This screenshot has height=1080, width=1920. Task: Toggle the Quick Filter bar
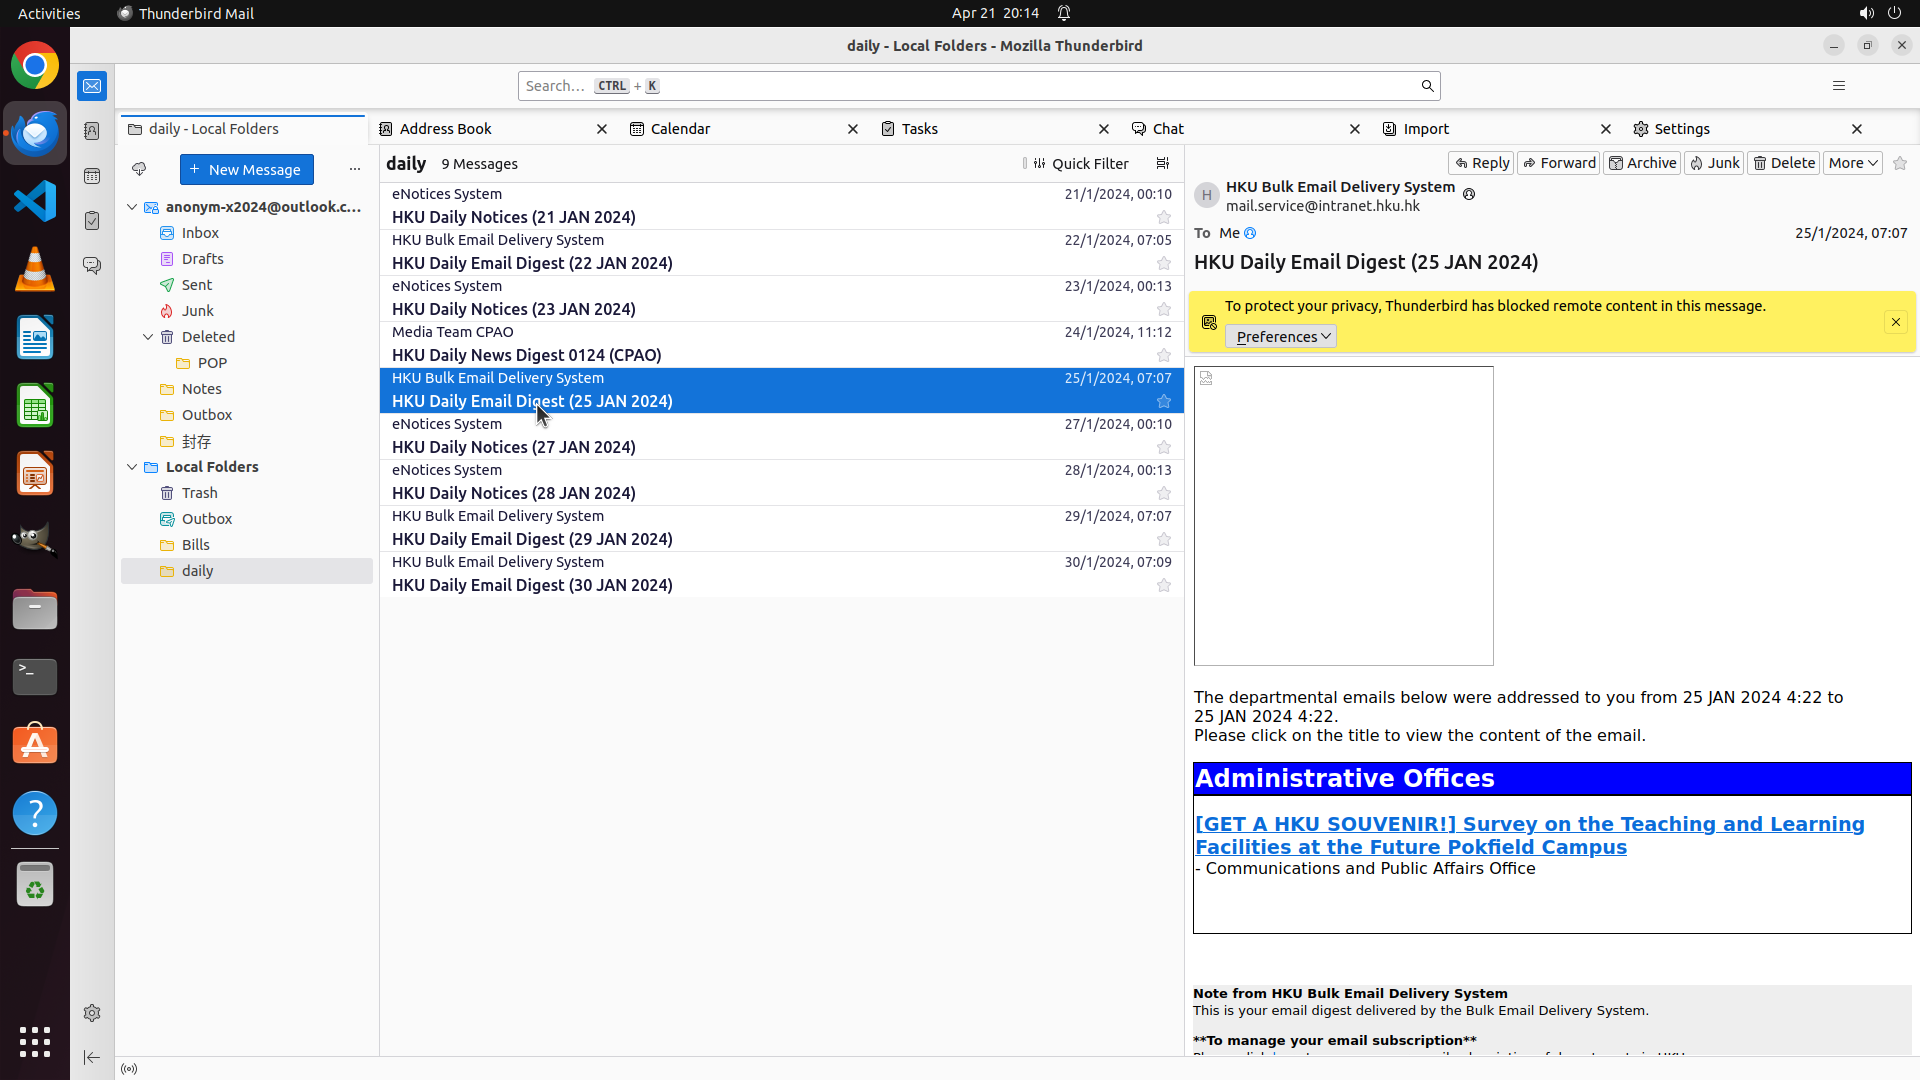click(1079, 164)
